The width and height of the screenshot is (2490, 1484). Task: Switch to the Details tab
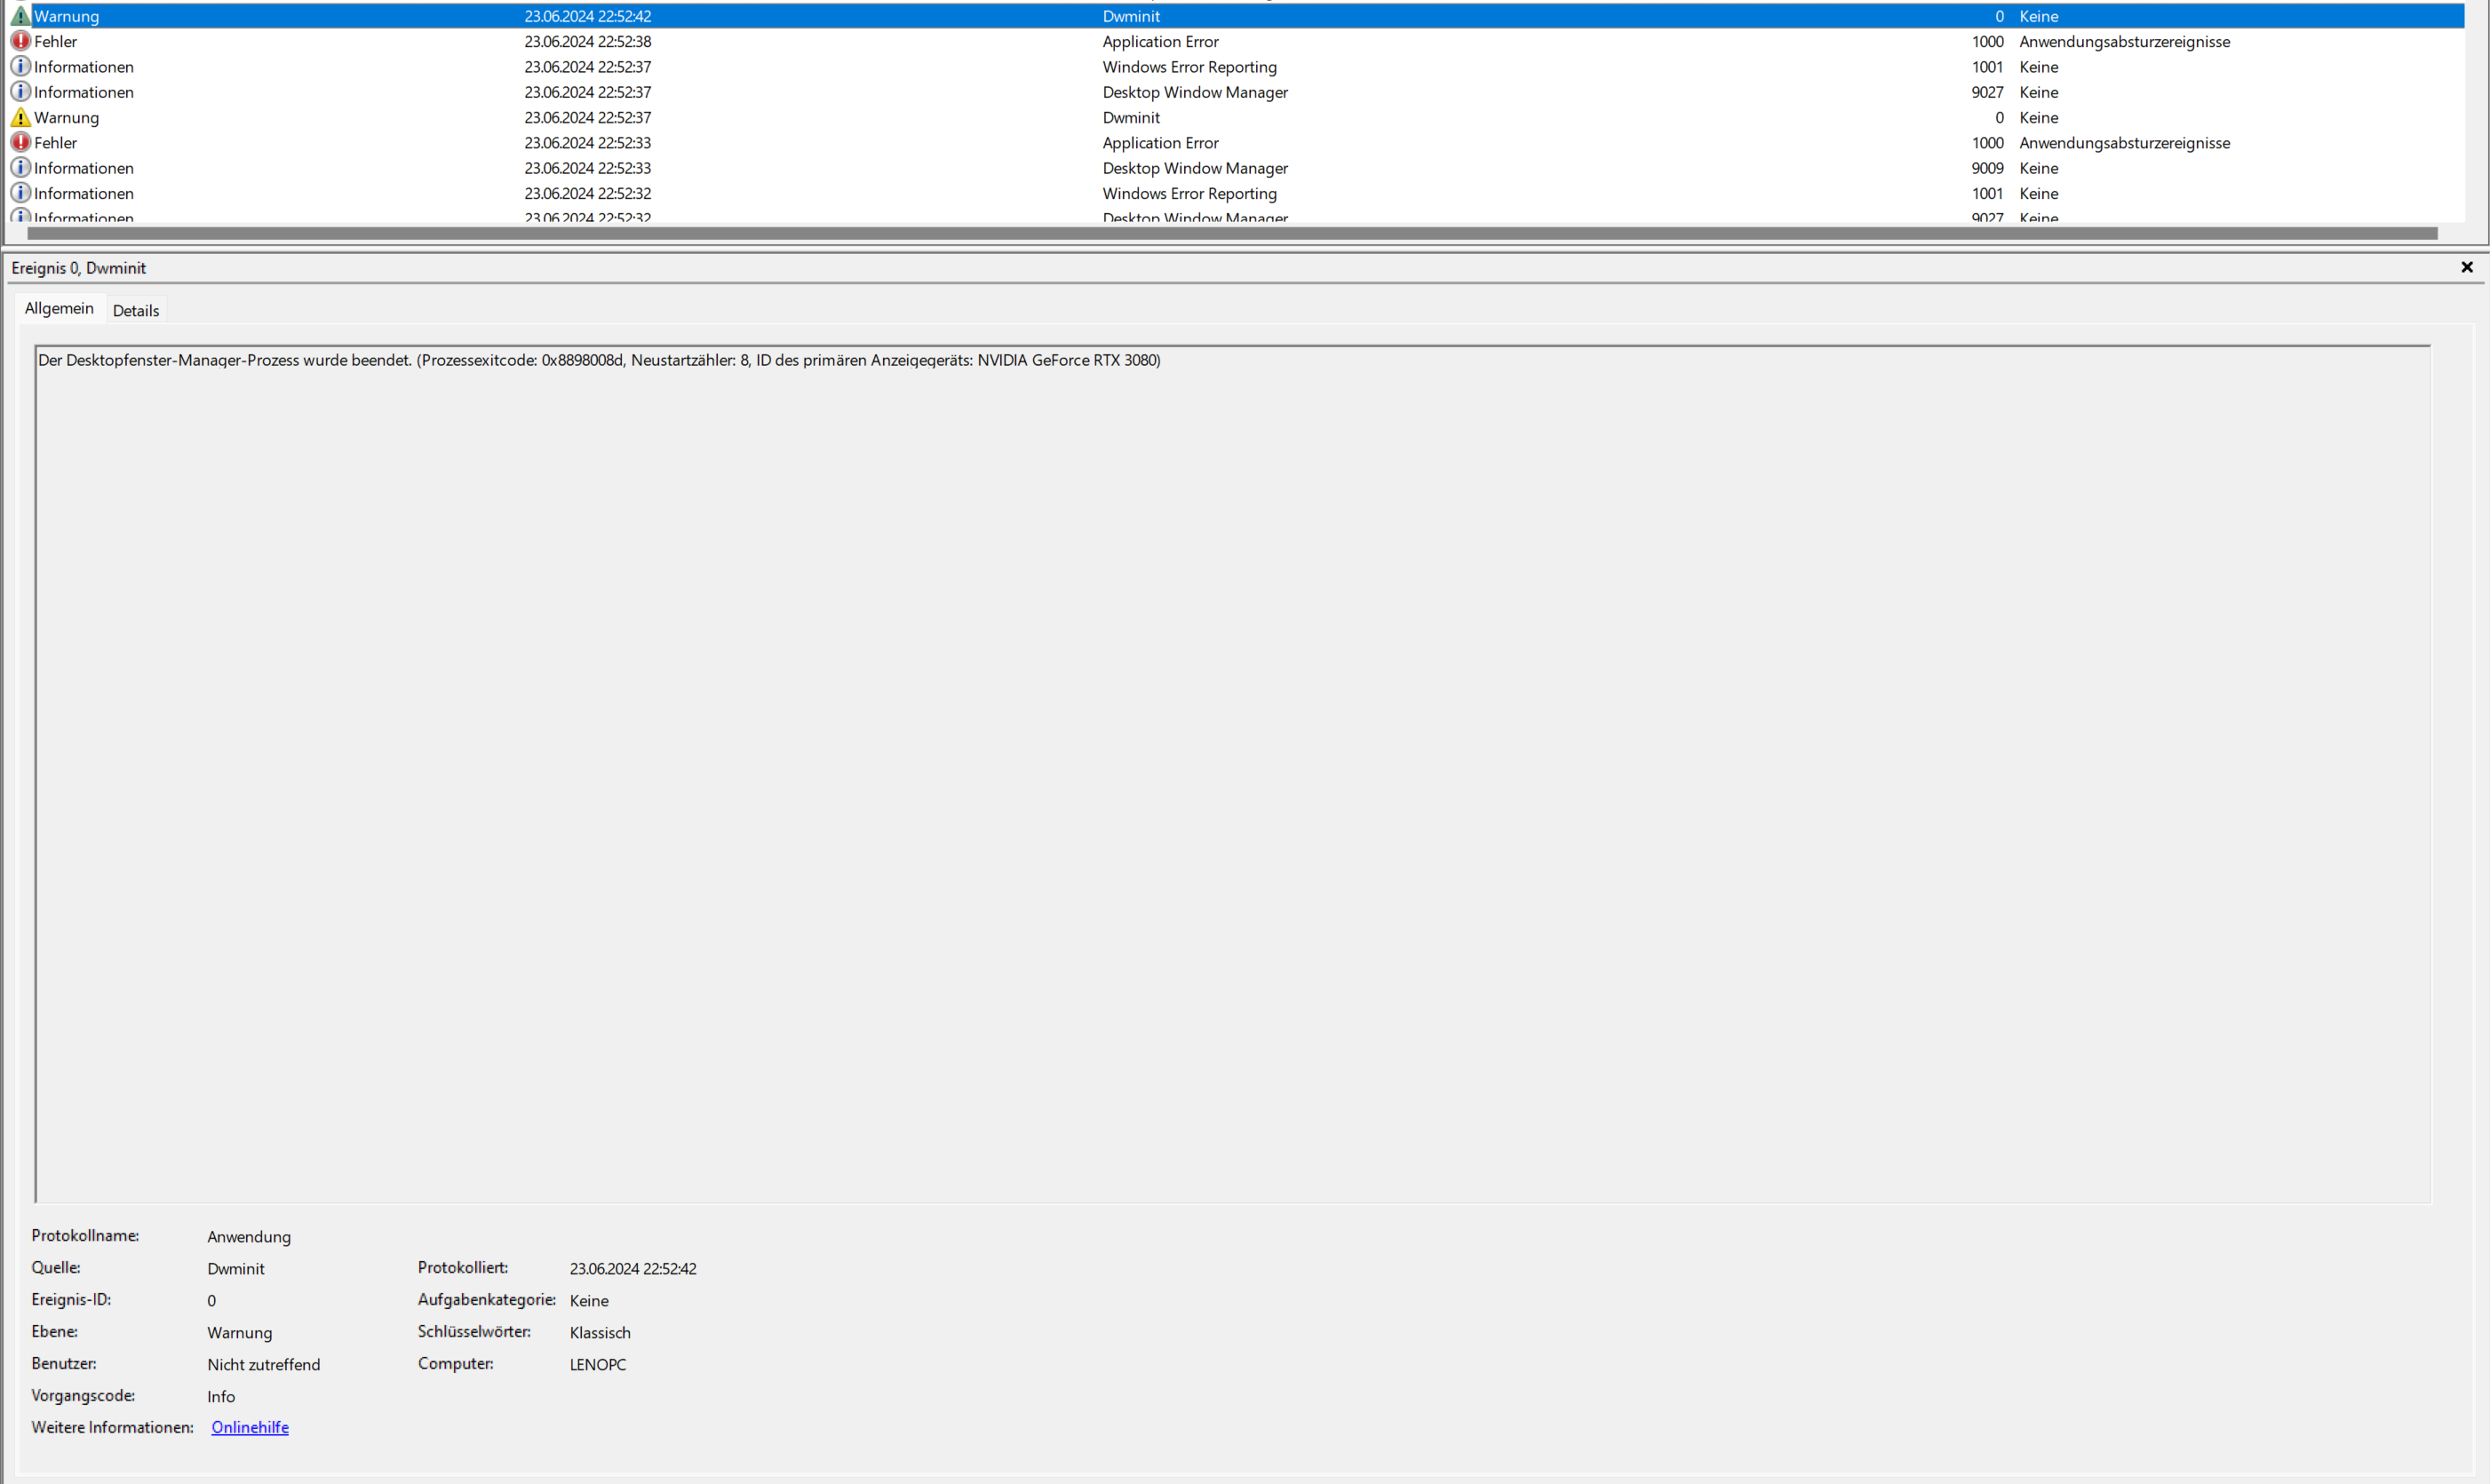pos(136,310)
